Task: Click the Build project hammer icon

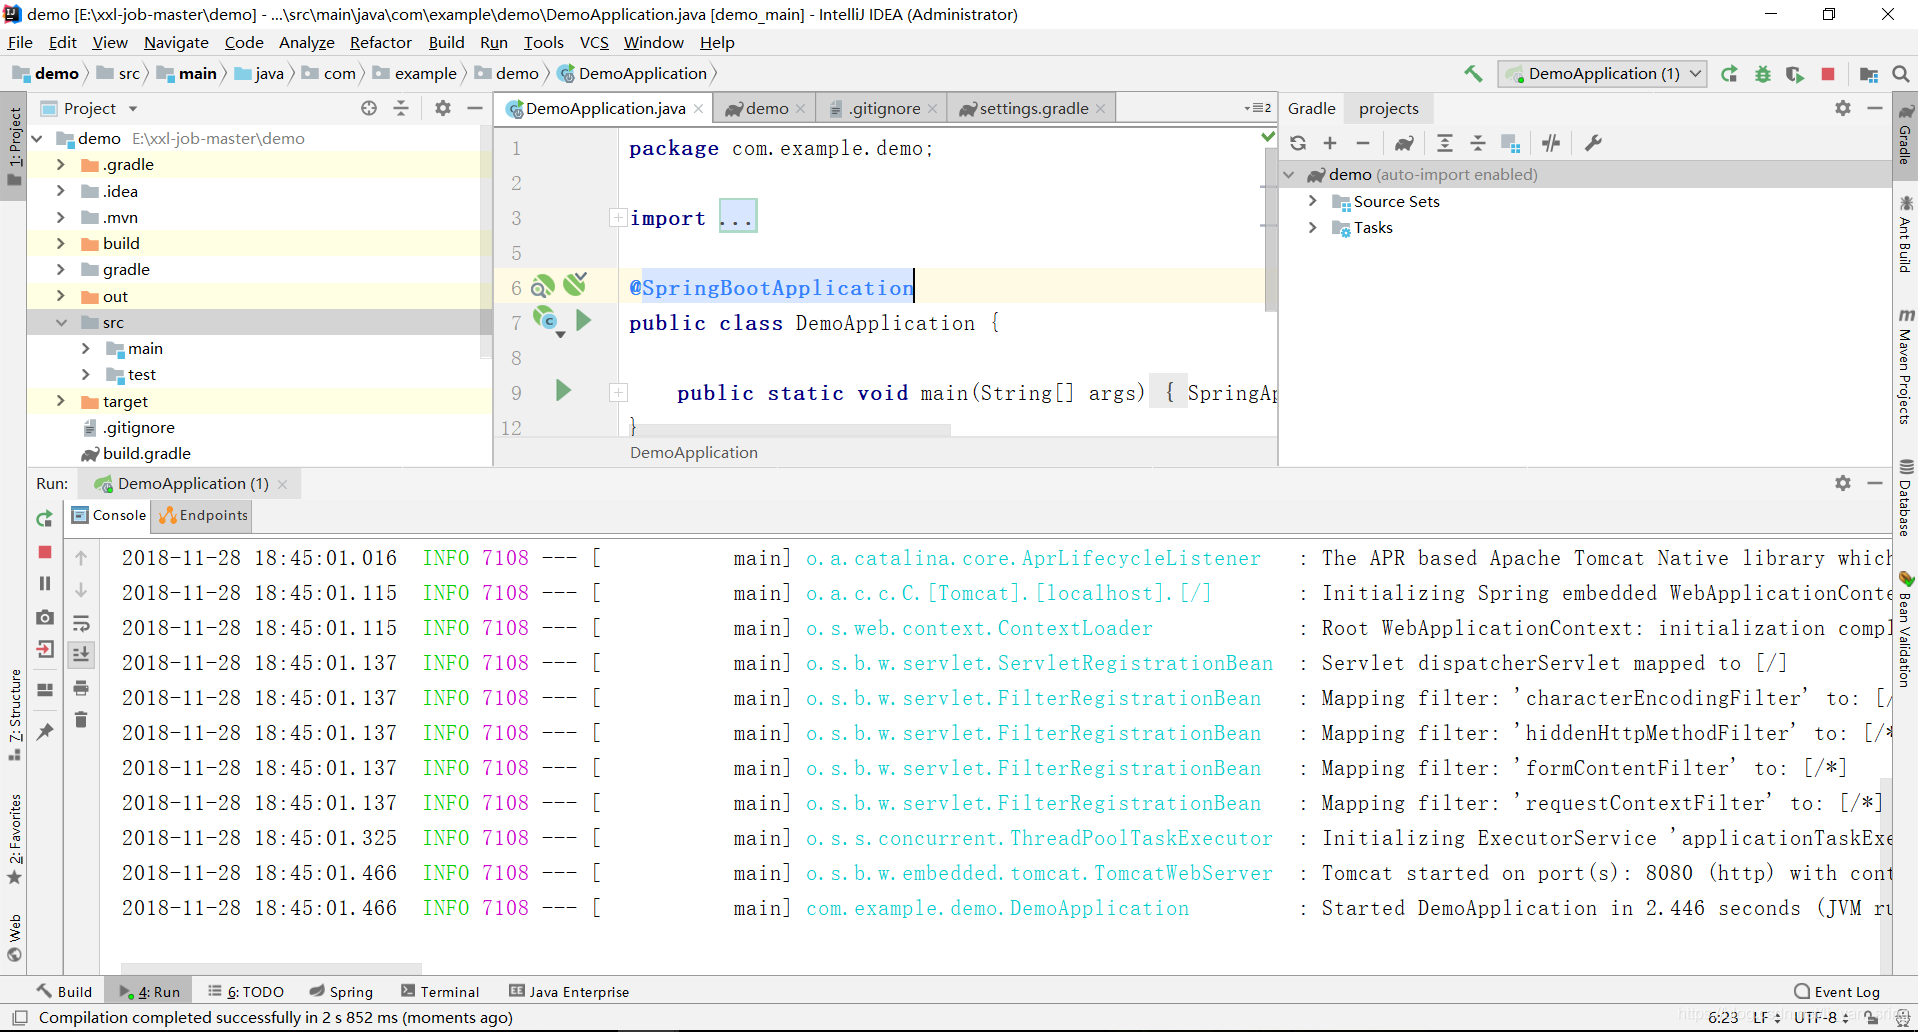Action: coord(1473,74)
